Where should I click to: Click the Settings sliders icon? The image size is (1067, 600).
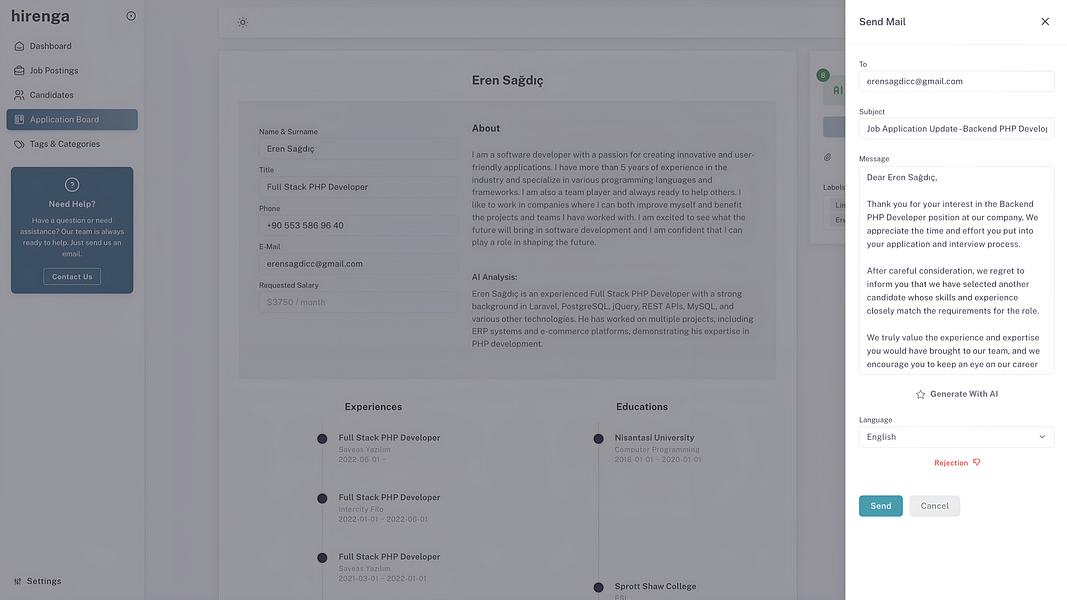click(x=18, y=581)
